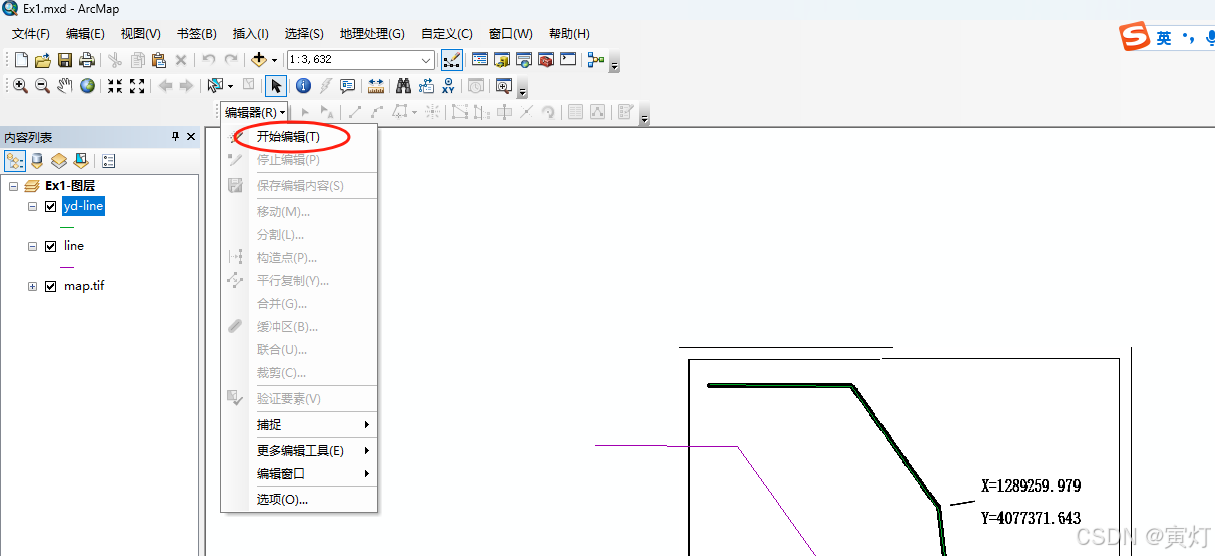The width and height of the screenshot is (1215, 556).
Task: Open the 视图(V) menu
Action: pos(141,33)
